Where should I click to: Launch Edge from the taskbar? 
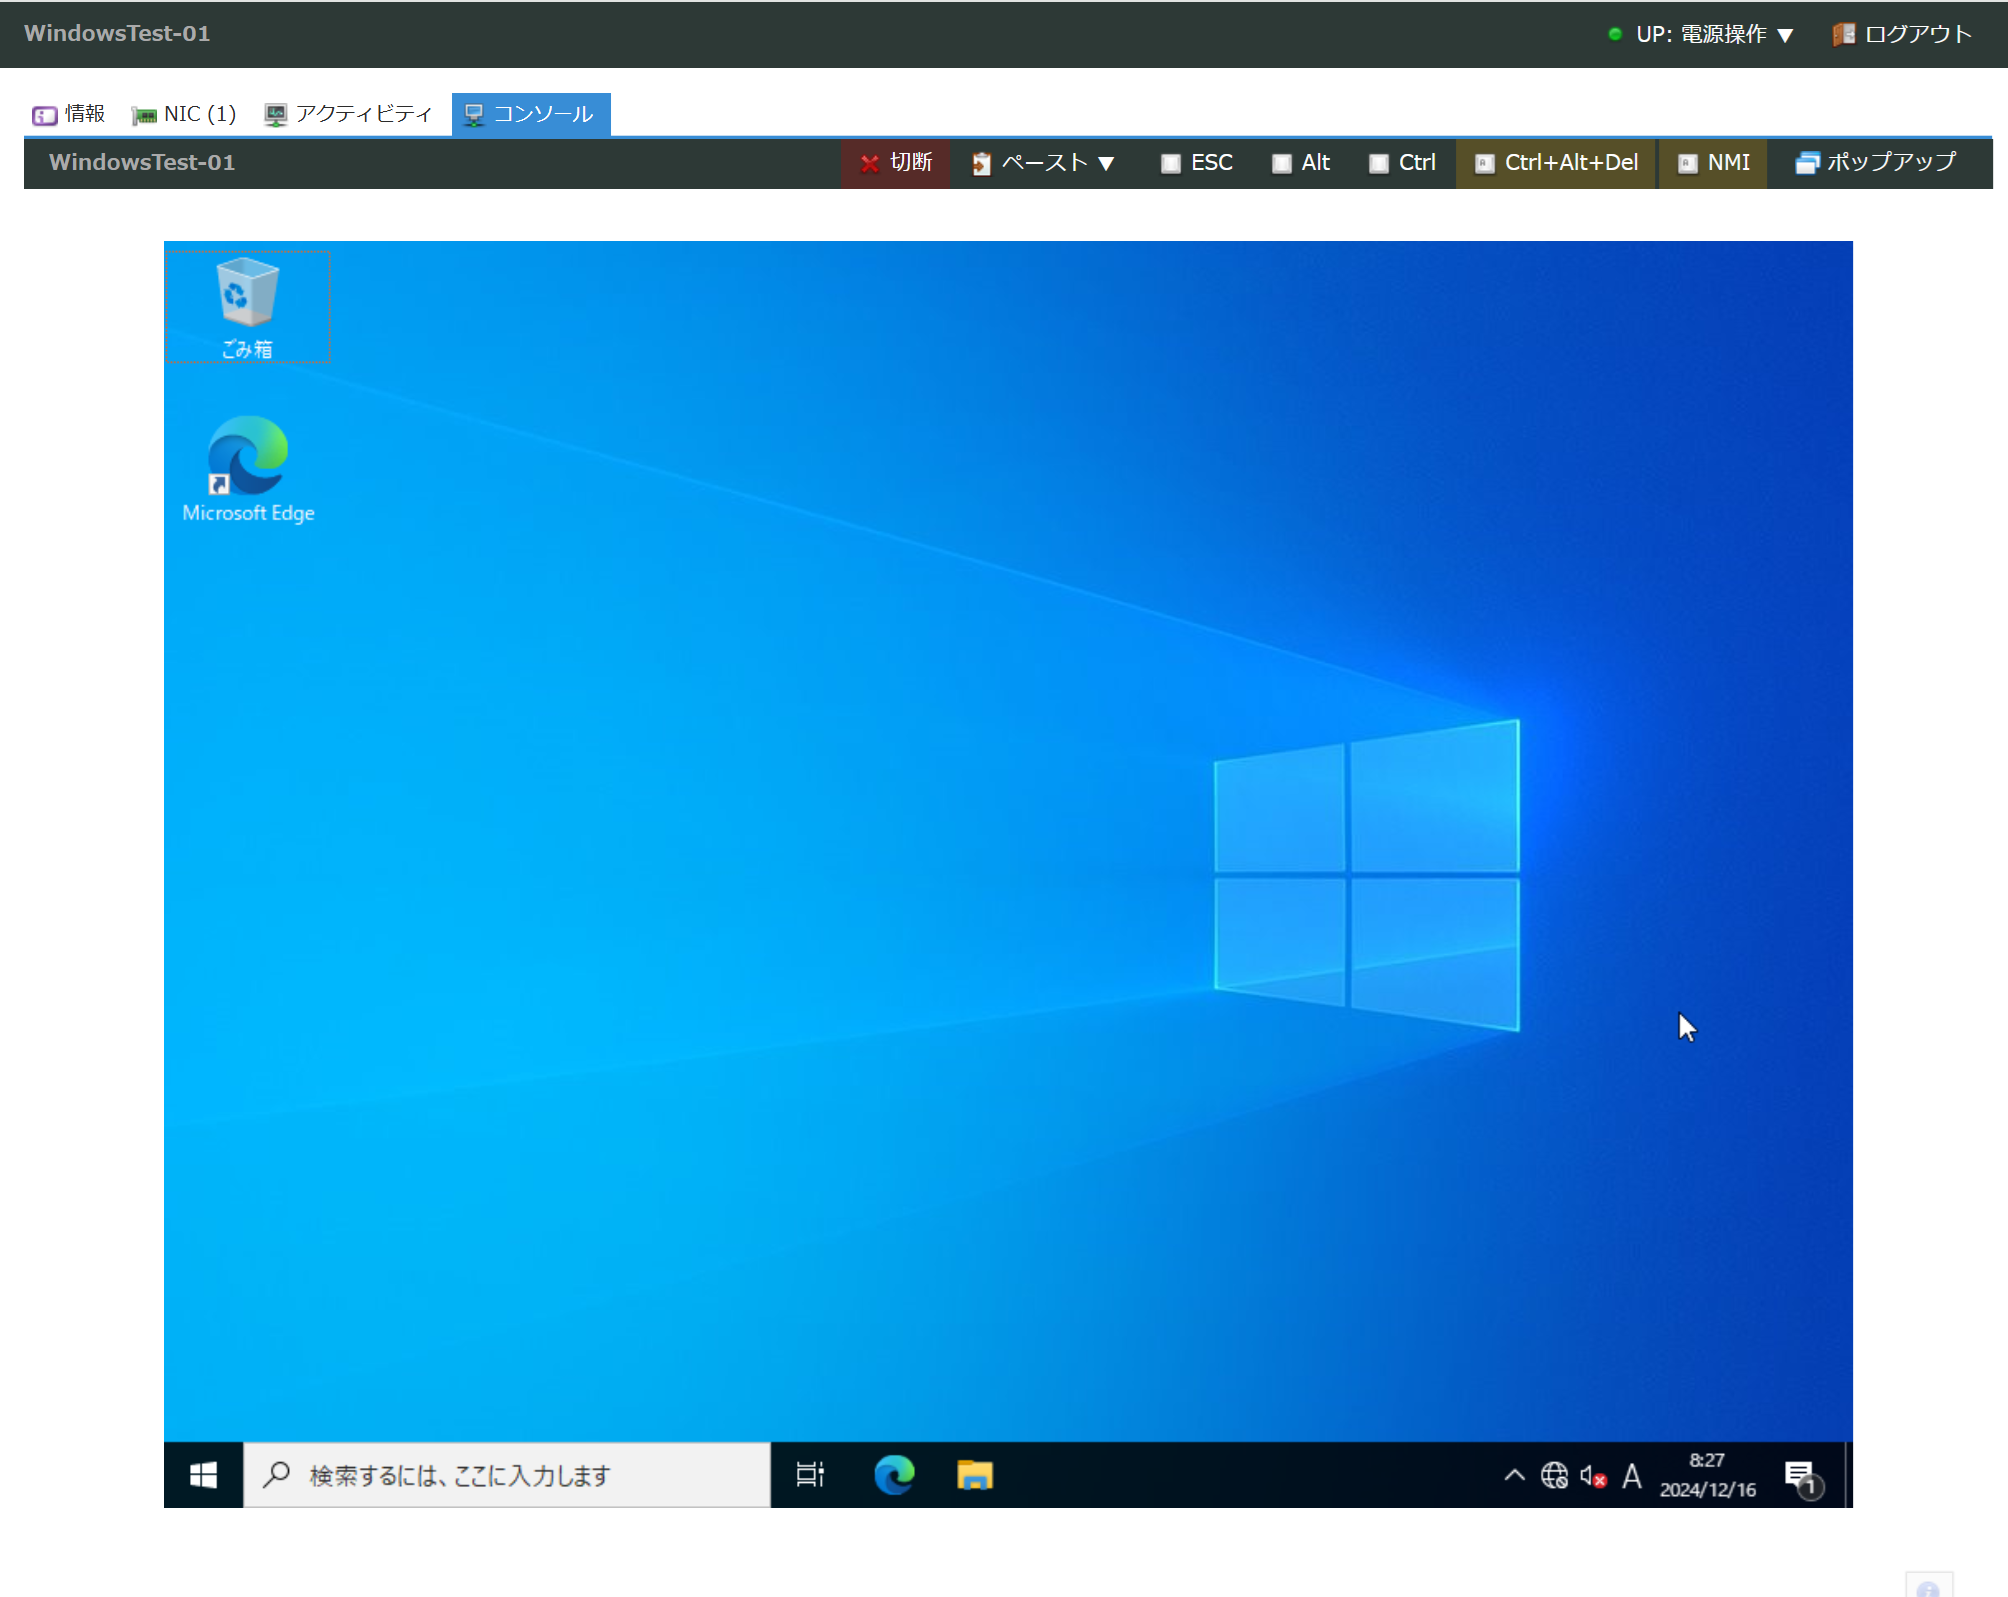point(894,1475)
